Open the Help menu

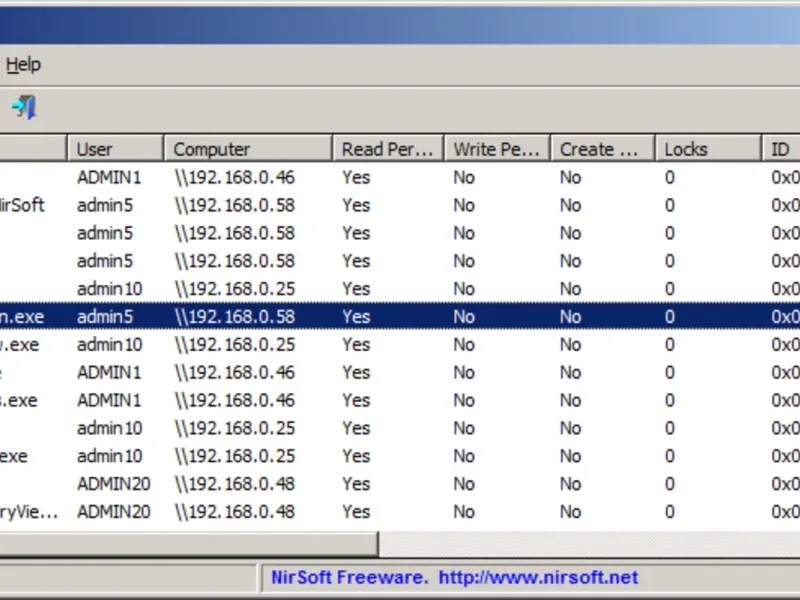tap(23, 65)
